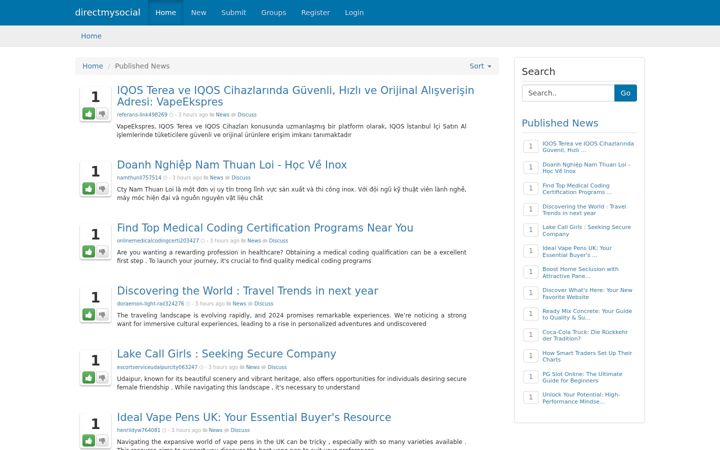Screen dimensions: 720x450
Task: Upvote the Ideal Vape Pens UK post
Action: tap(89, 441)
